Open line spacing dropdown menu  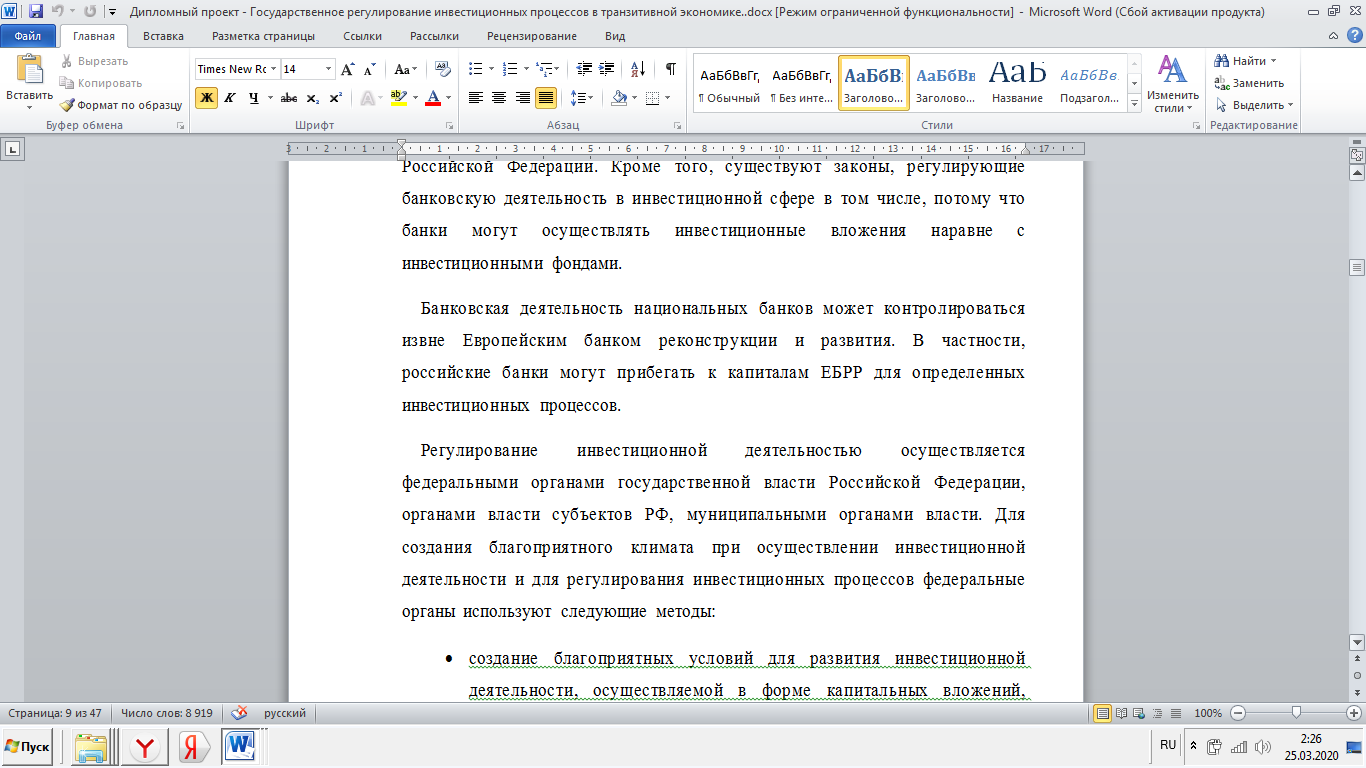pos(580,98)
